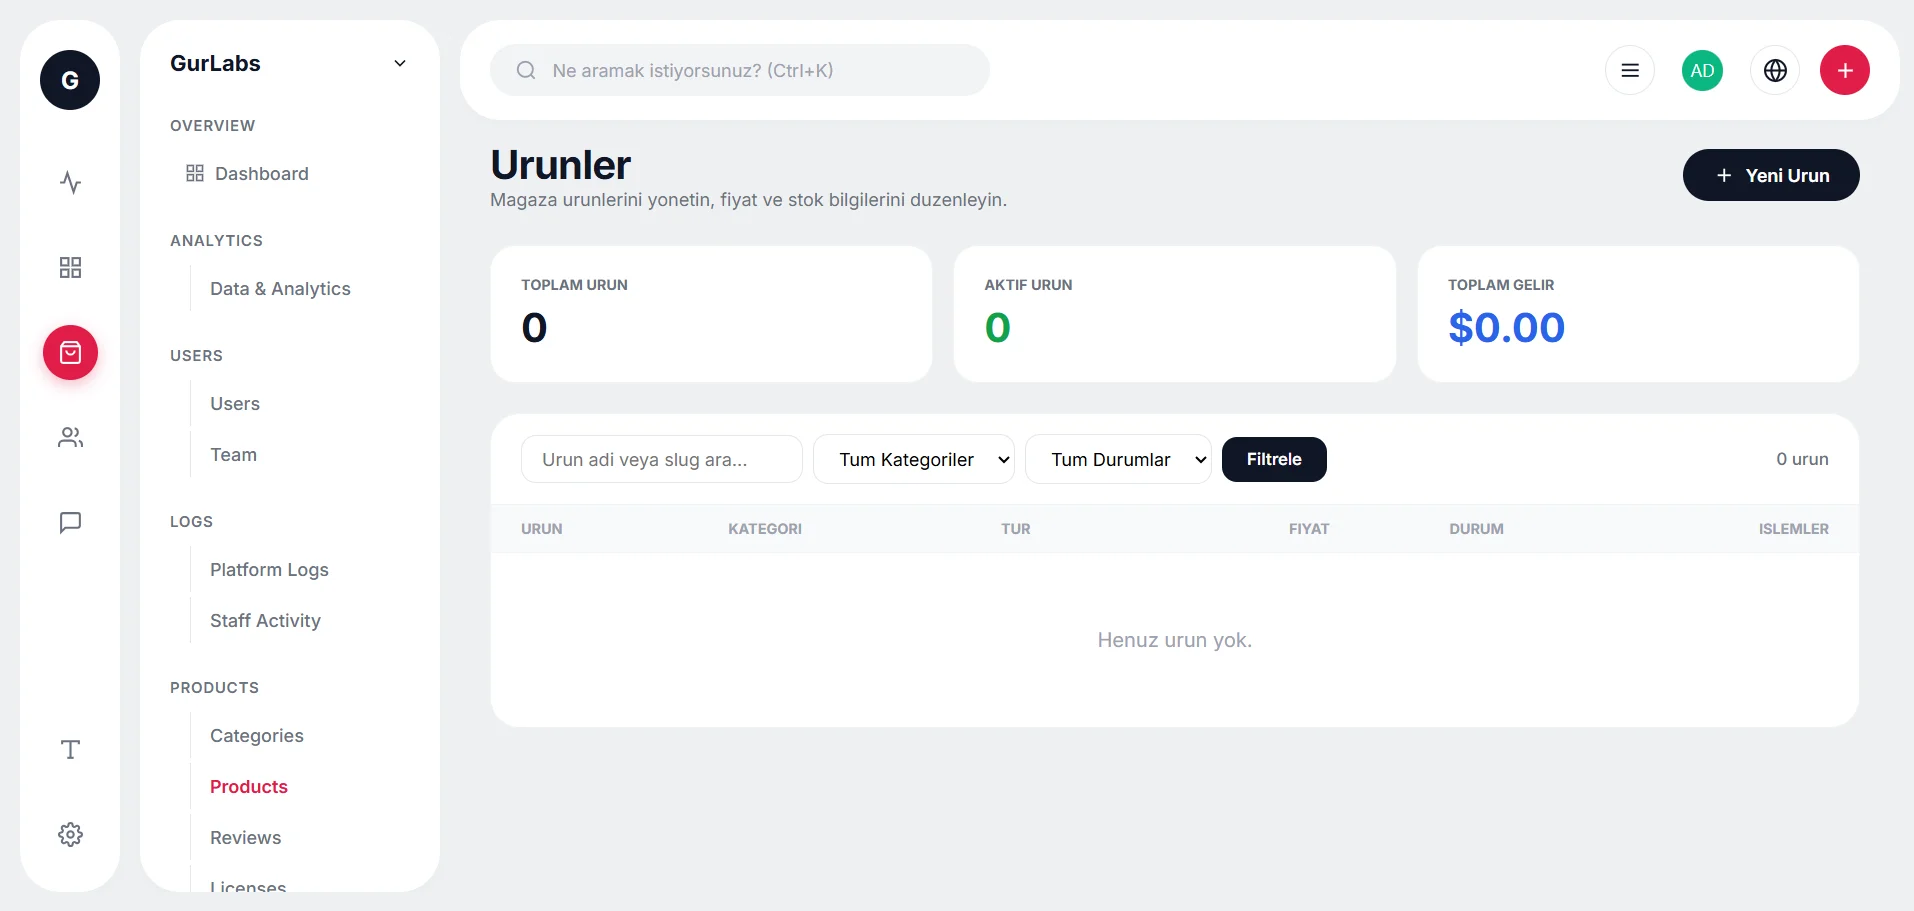This screenshot has width=1914, height=911.
Task: Click the search magnifier icon
Action: (526, 70)
